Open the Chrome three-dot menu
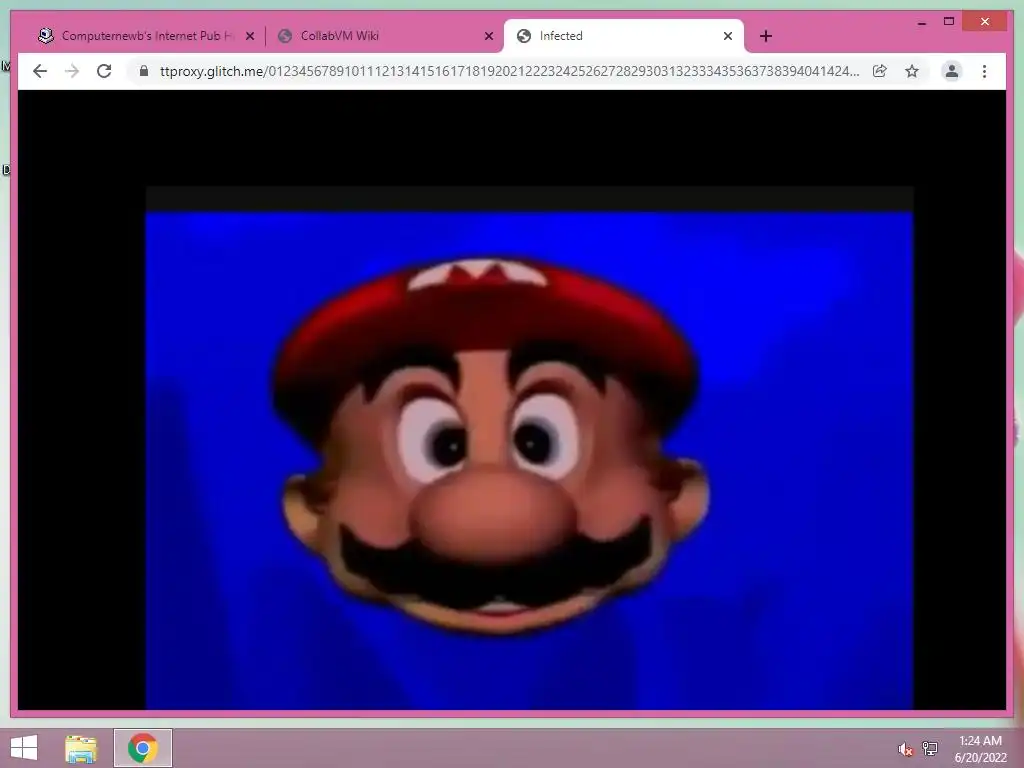The width and height of the screenshot is (1024, 768). (x=984, y=71)
